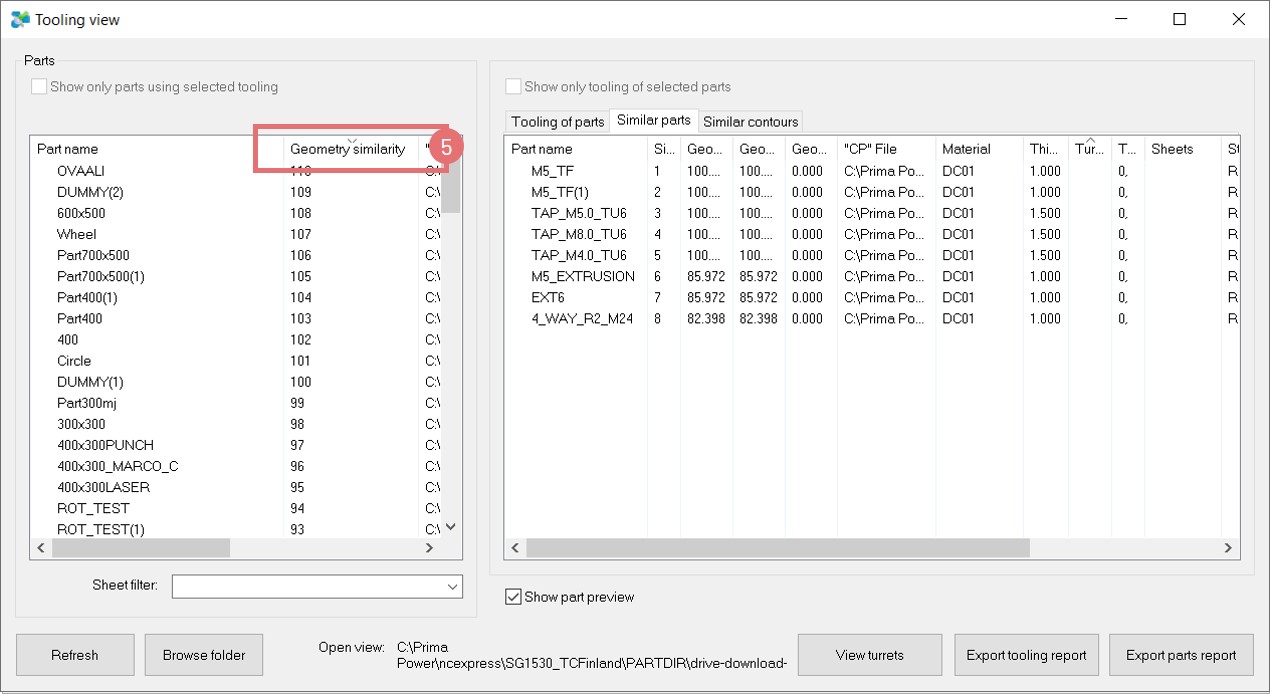The image size is (1270, 694).
Task: Enable Show only parts using selected tooling
Action: coord(39,87)
